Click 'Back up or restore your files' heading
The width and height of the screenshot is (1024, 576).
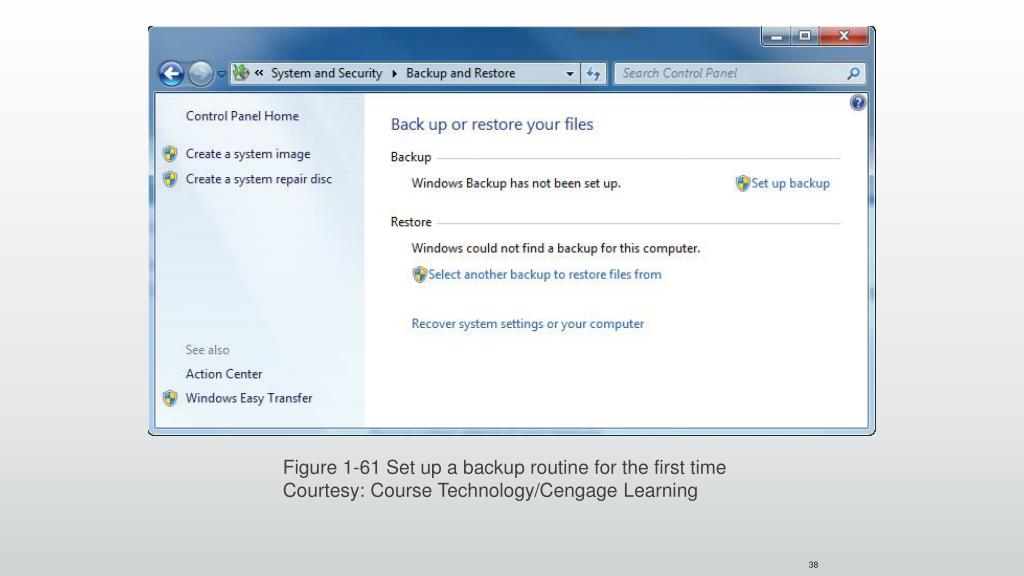pos(492,124)
